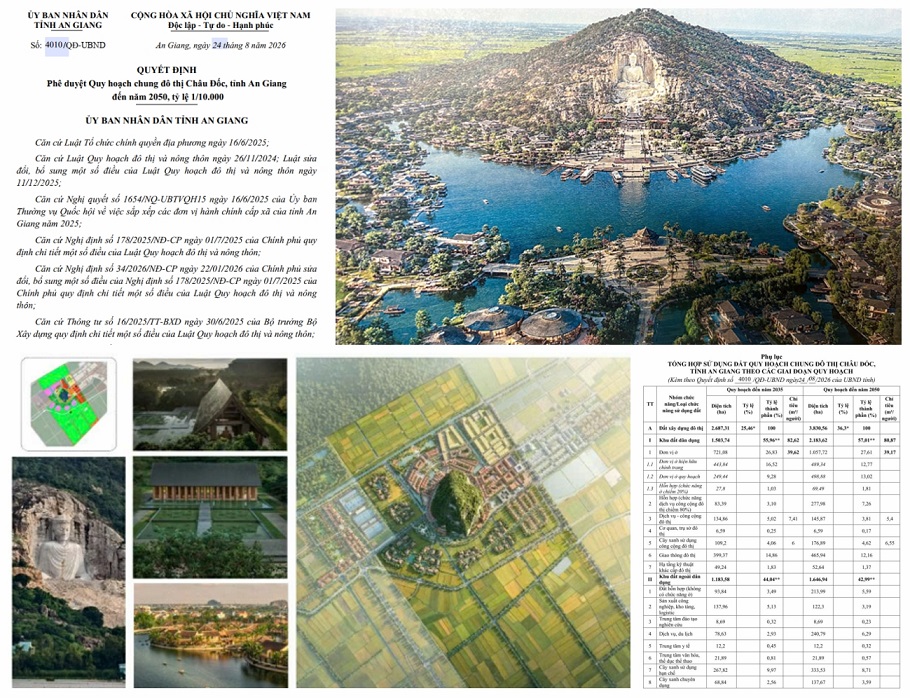Select the carved Buddha cliff photo
This screenshot has height=698, width=910.
point(68,572)
